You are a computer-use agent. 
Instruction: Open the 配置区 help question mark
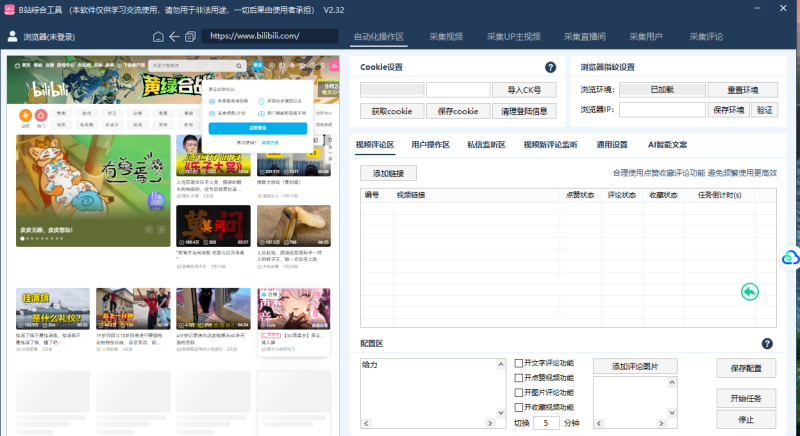(767, 344)
